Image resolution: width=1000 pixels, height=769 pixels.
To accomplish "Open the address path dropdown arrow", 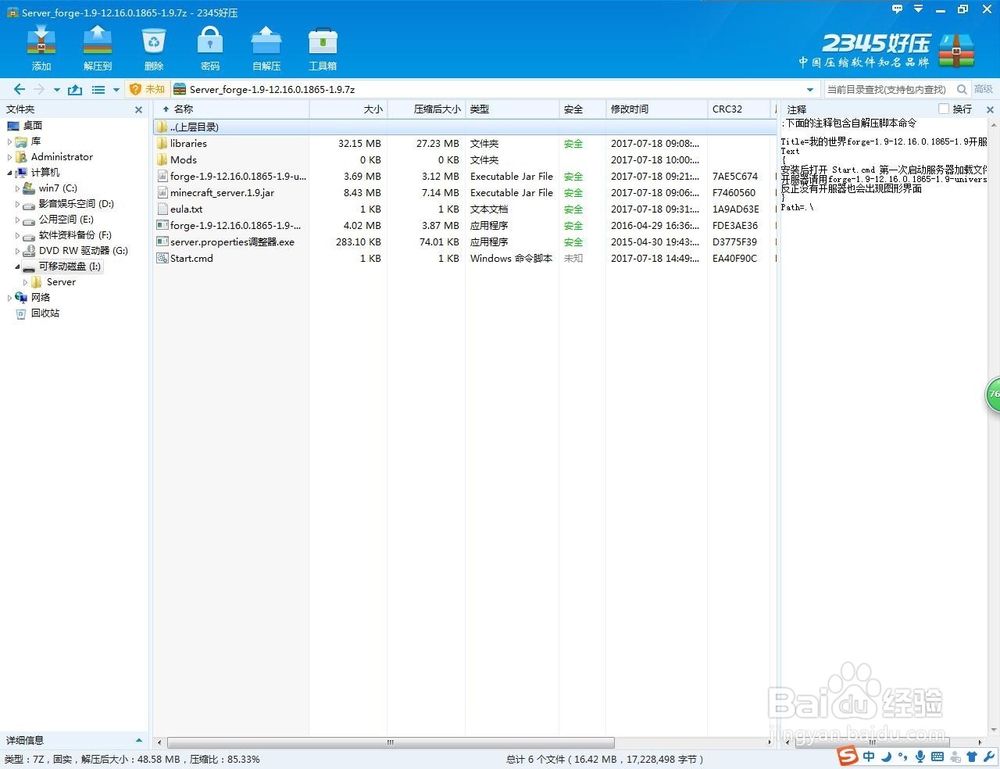I will point(810,90).
